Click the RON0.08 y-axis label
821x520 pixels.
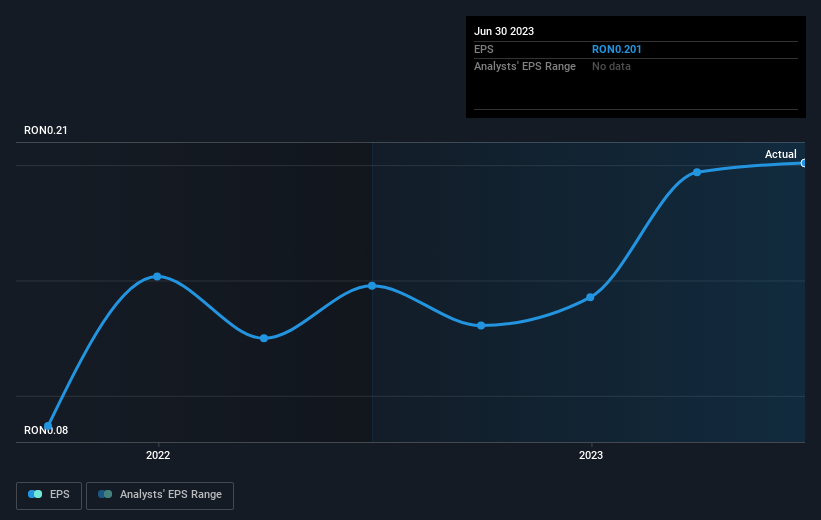coord(46,430)
